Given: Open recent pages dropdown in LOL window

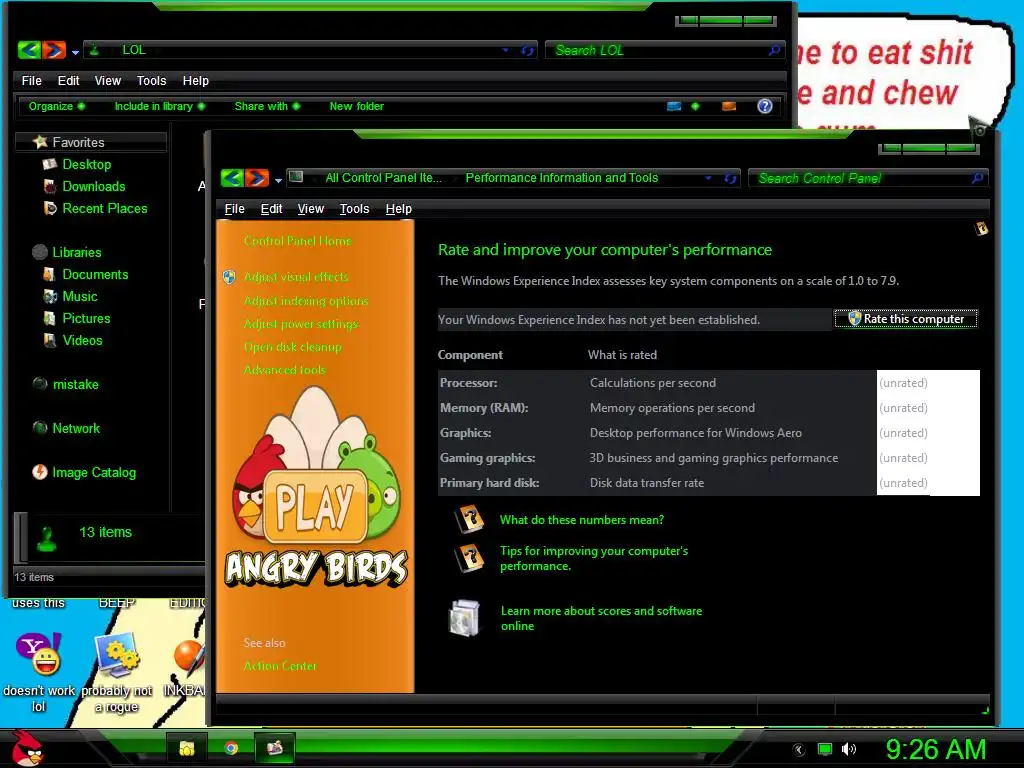Looking at the screenshot, I should point(75,52).
